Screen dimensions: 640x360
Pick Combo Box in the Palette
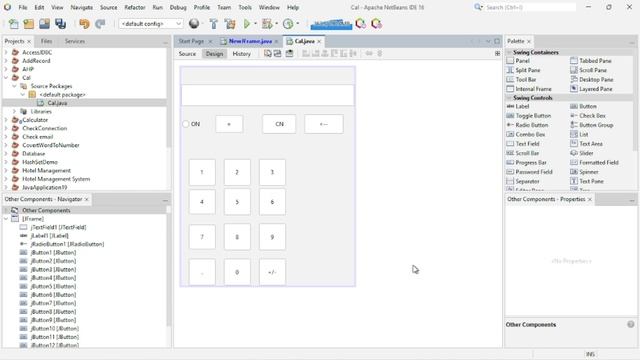coord(526,135)
